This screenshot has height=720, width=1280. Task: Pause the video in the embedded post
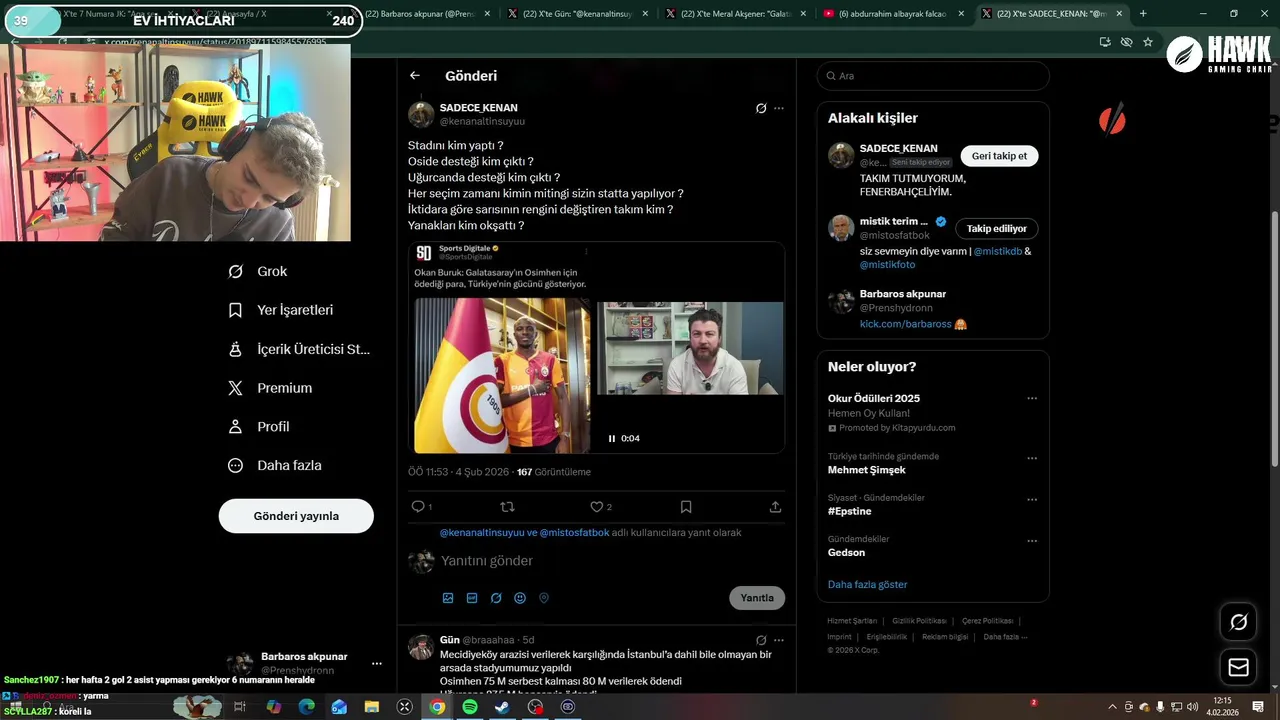coord(612,438)
